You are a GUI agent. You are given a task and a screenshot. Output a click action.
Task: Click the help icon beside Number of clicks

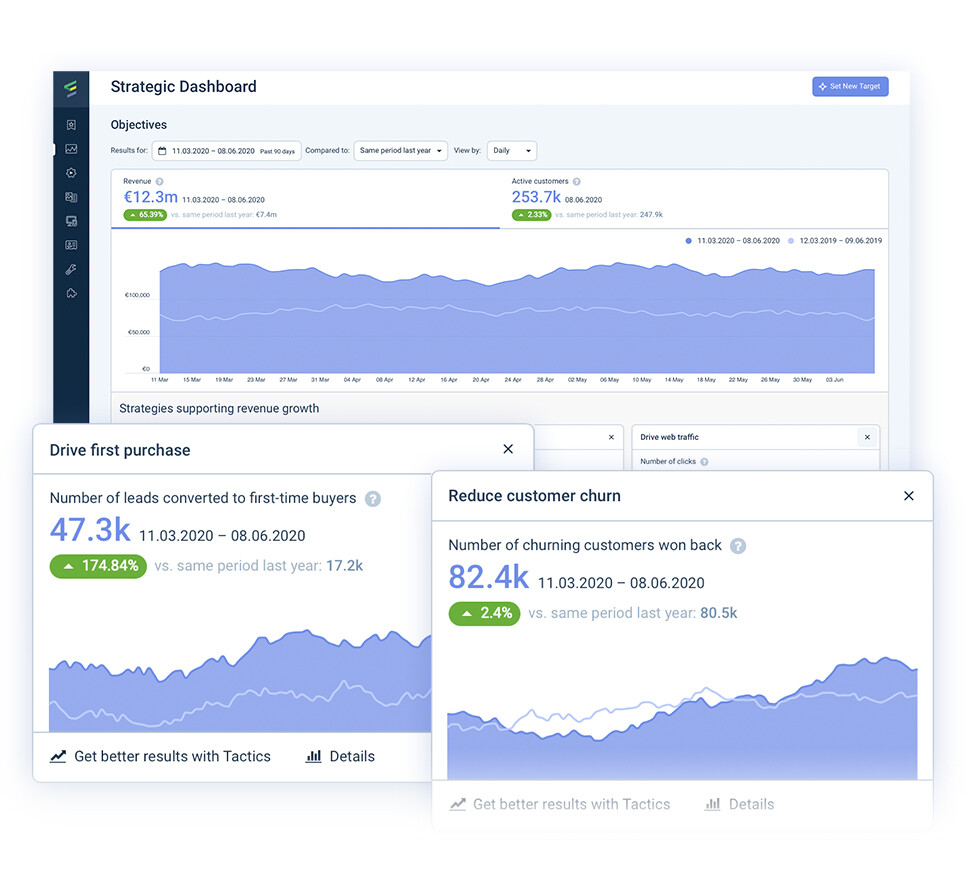704,462
